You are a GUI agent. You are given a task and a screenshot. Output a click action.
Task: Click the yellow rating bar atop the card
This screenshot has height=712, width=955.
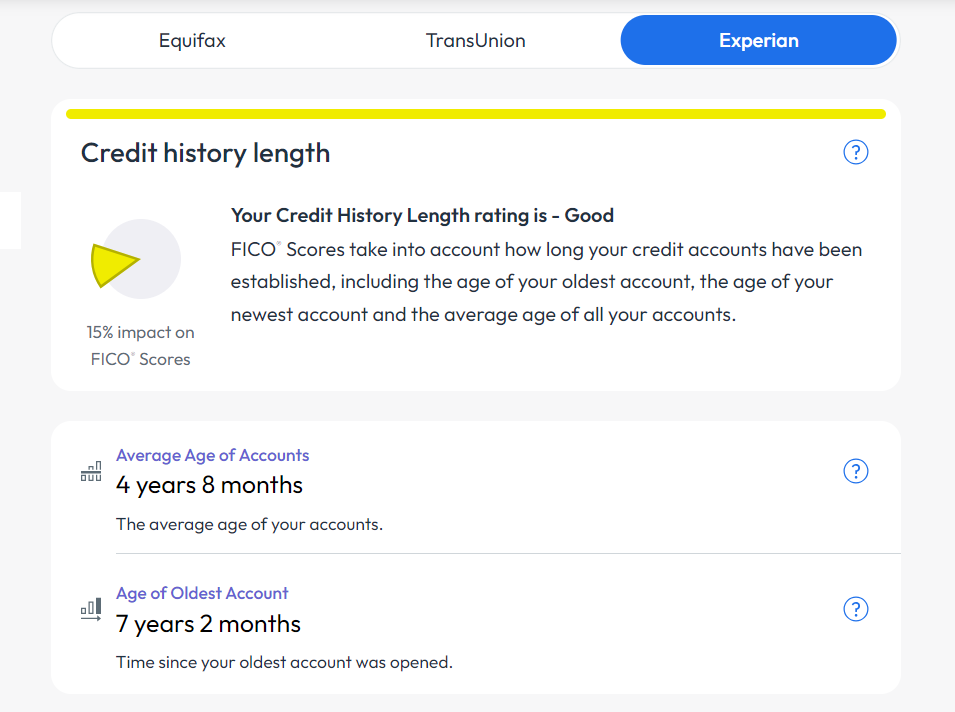[x=475, y=114]
